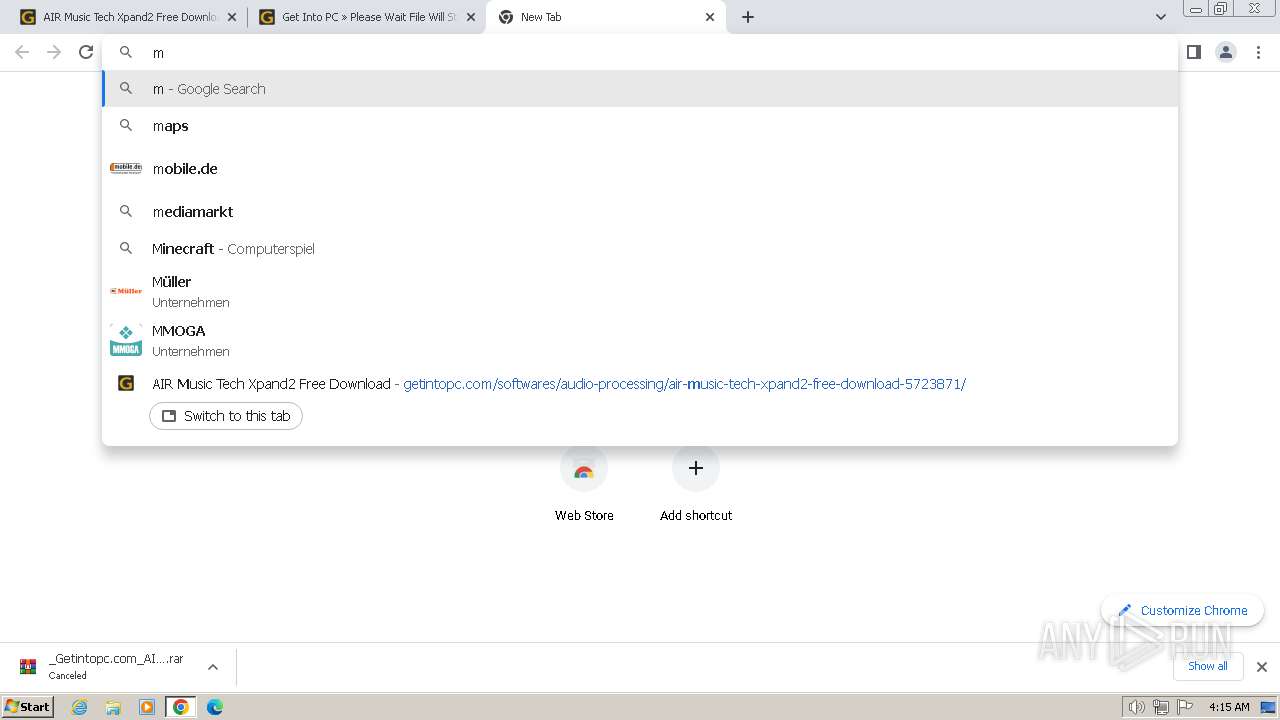Image resolution: width=1280 pixels, height=720 pixels.
Task: Select the 'MMOGA' Unternehmen suggestion
Action: (640, 340)
